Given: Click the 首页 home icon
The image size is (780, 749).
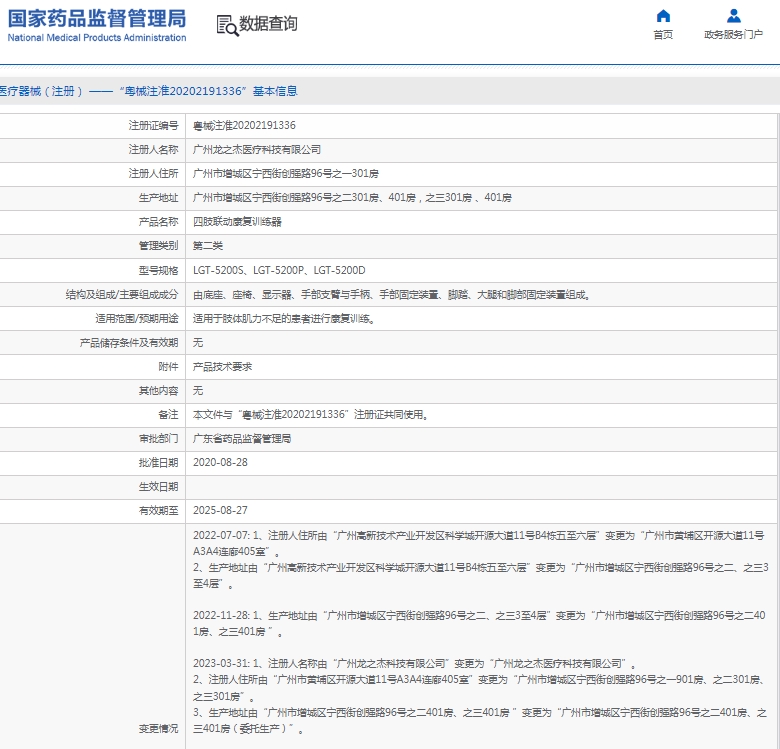Looking at the screenshot, I should point(663,16).
